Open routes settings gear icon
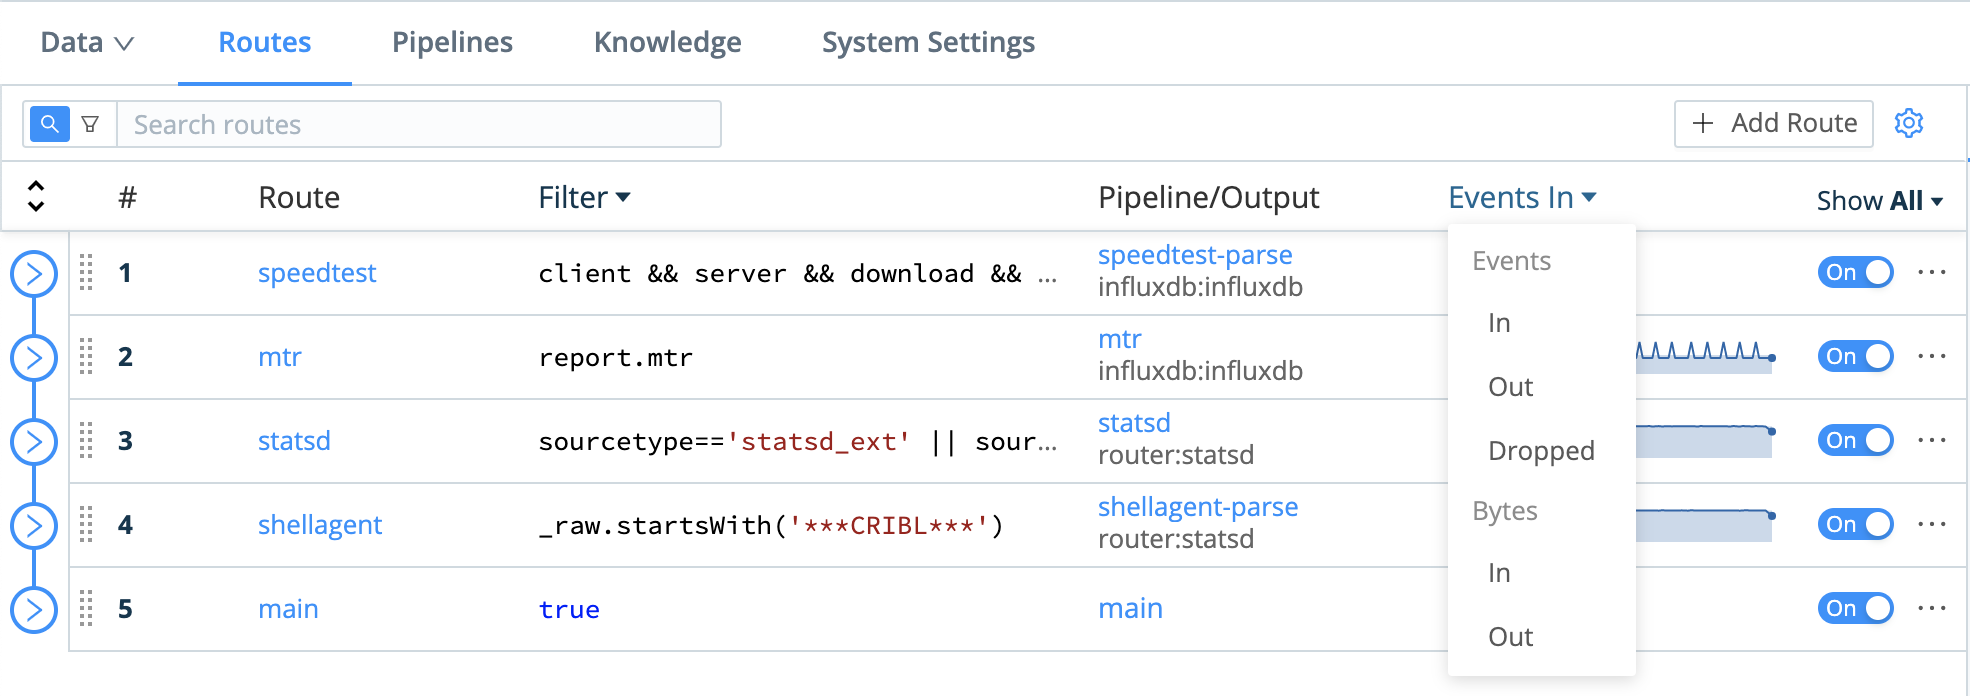Image resolution: width=1970 pixels, height=696 pixels. (x=1908, y=123)
